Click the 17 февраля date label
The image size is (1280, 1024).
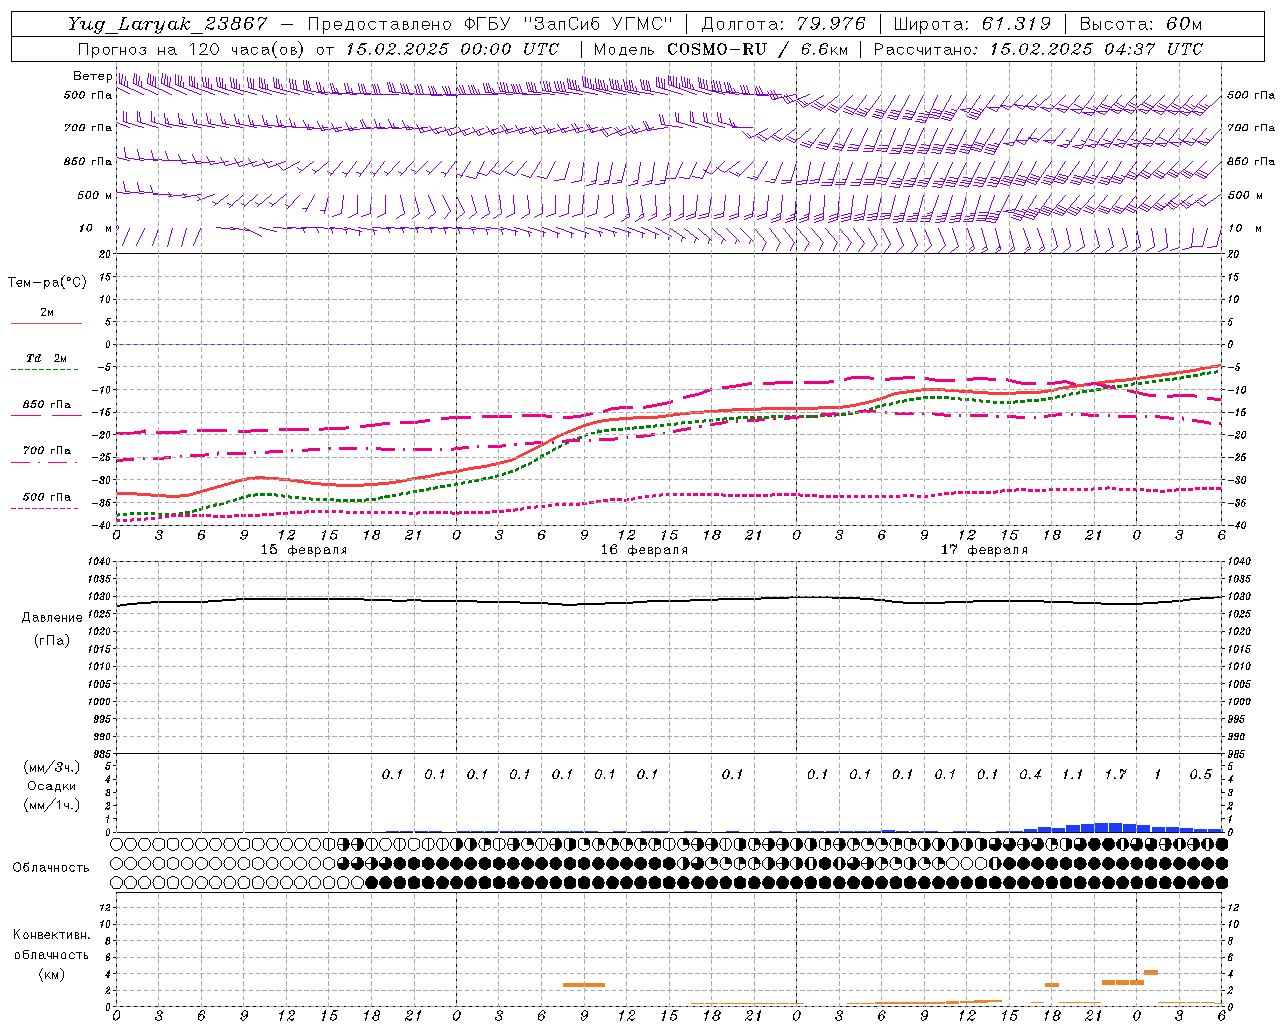pos(984,550)
